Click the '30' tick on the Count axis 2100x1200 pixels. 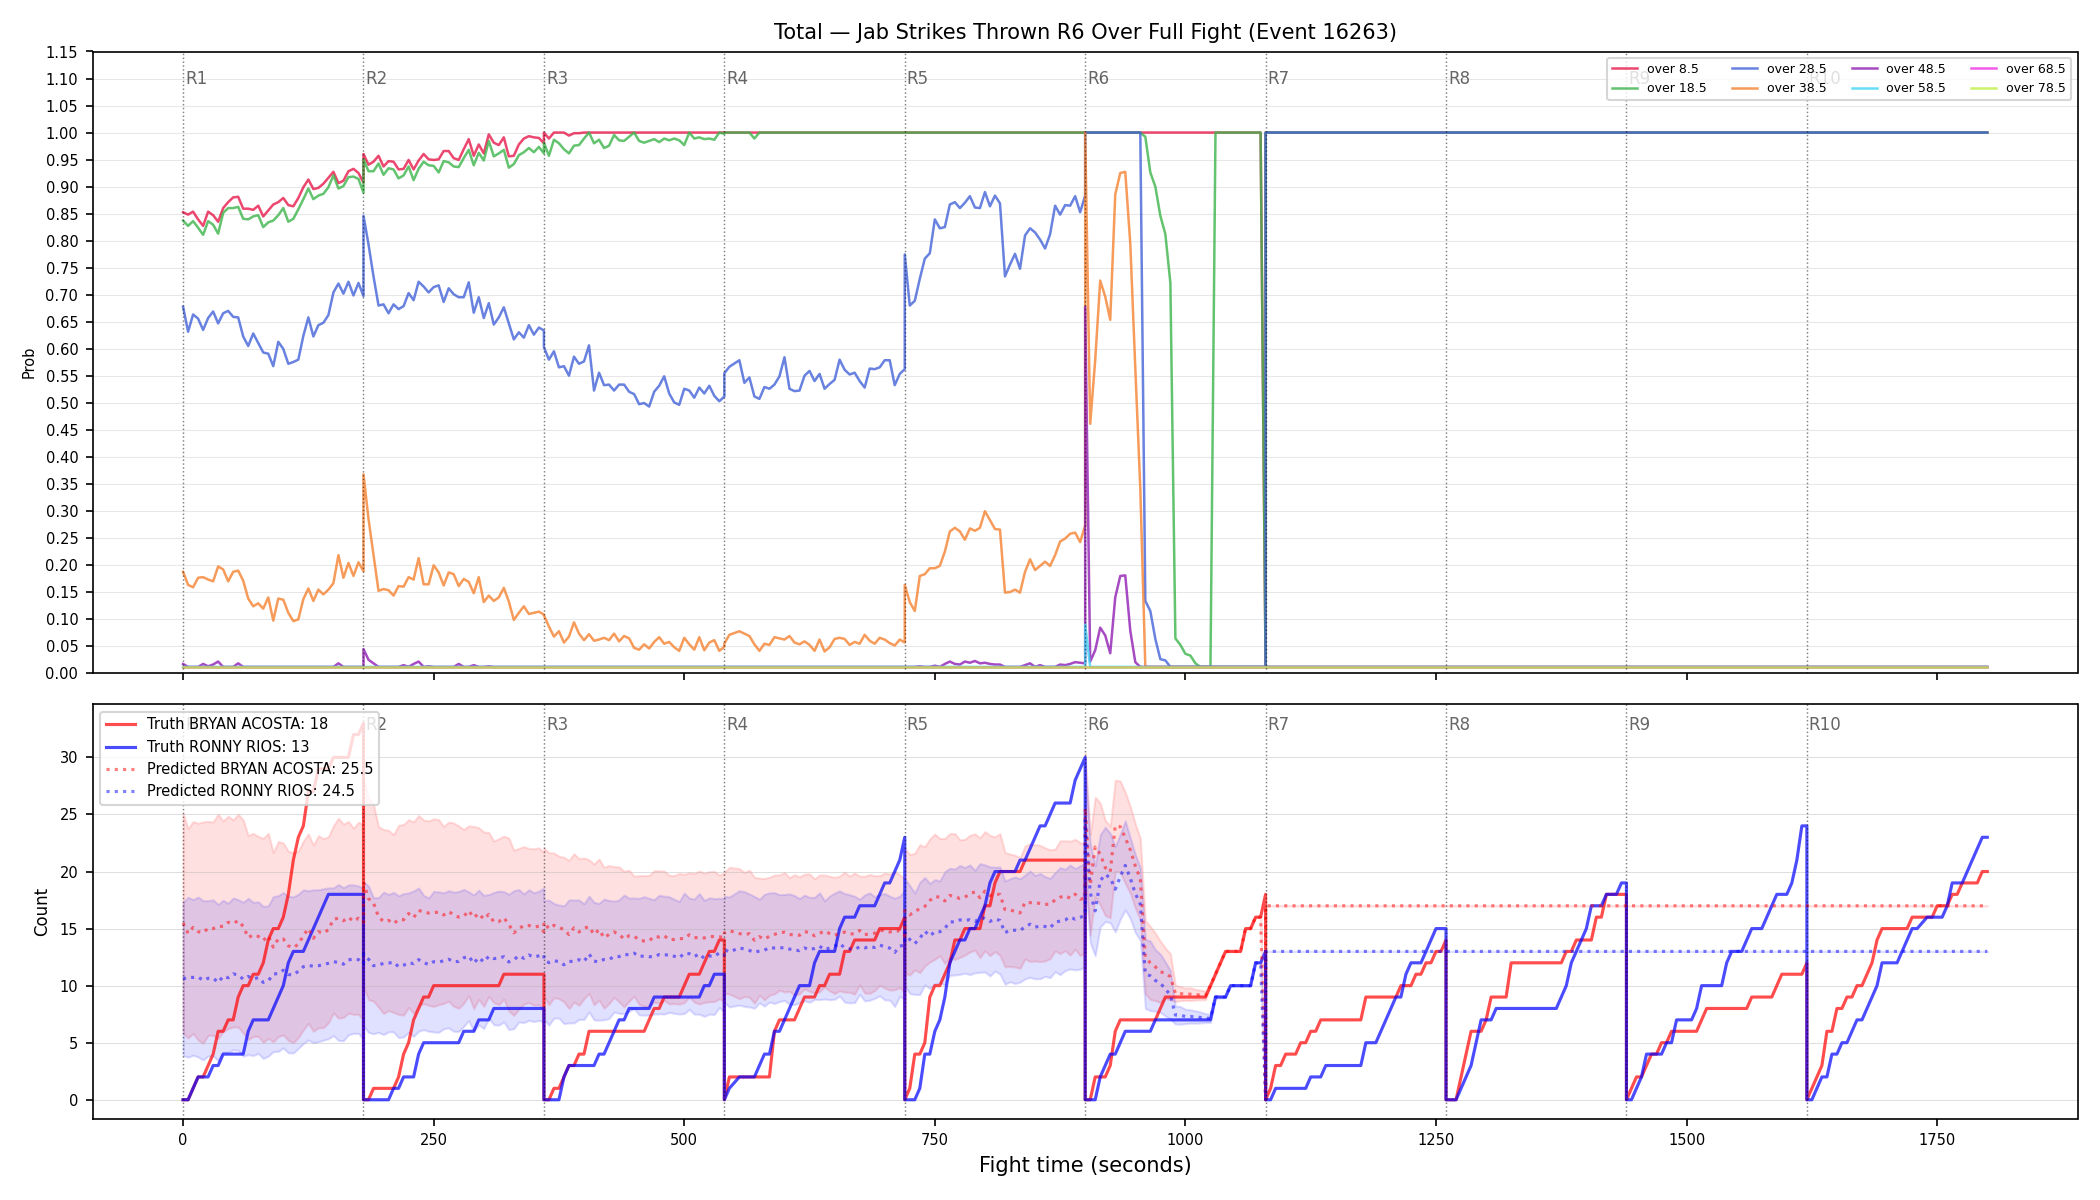pos(68,757)
